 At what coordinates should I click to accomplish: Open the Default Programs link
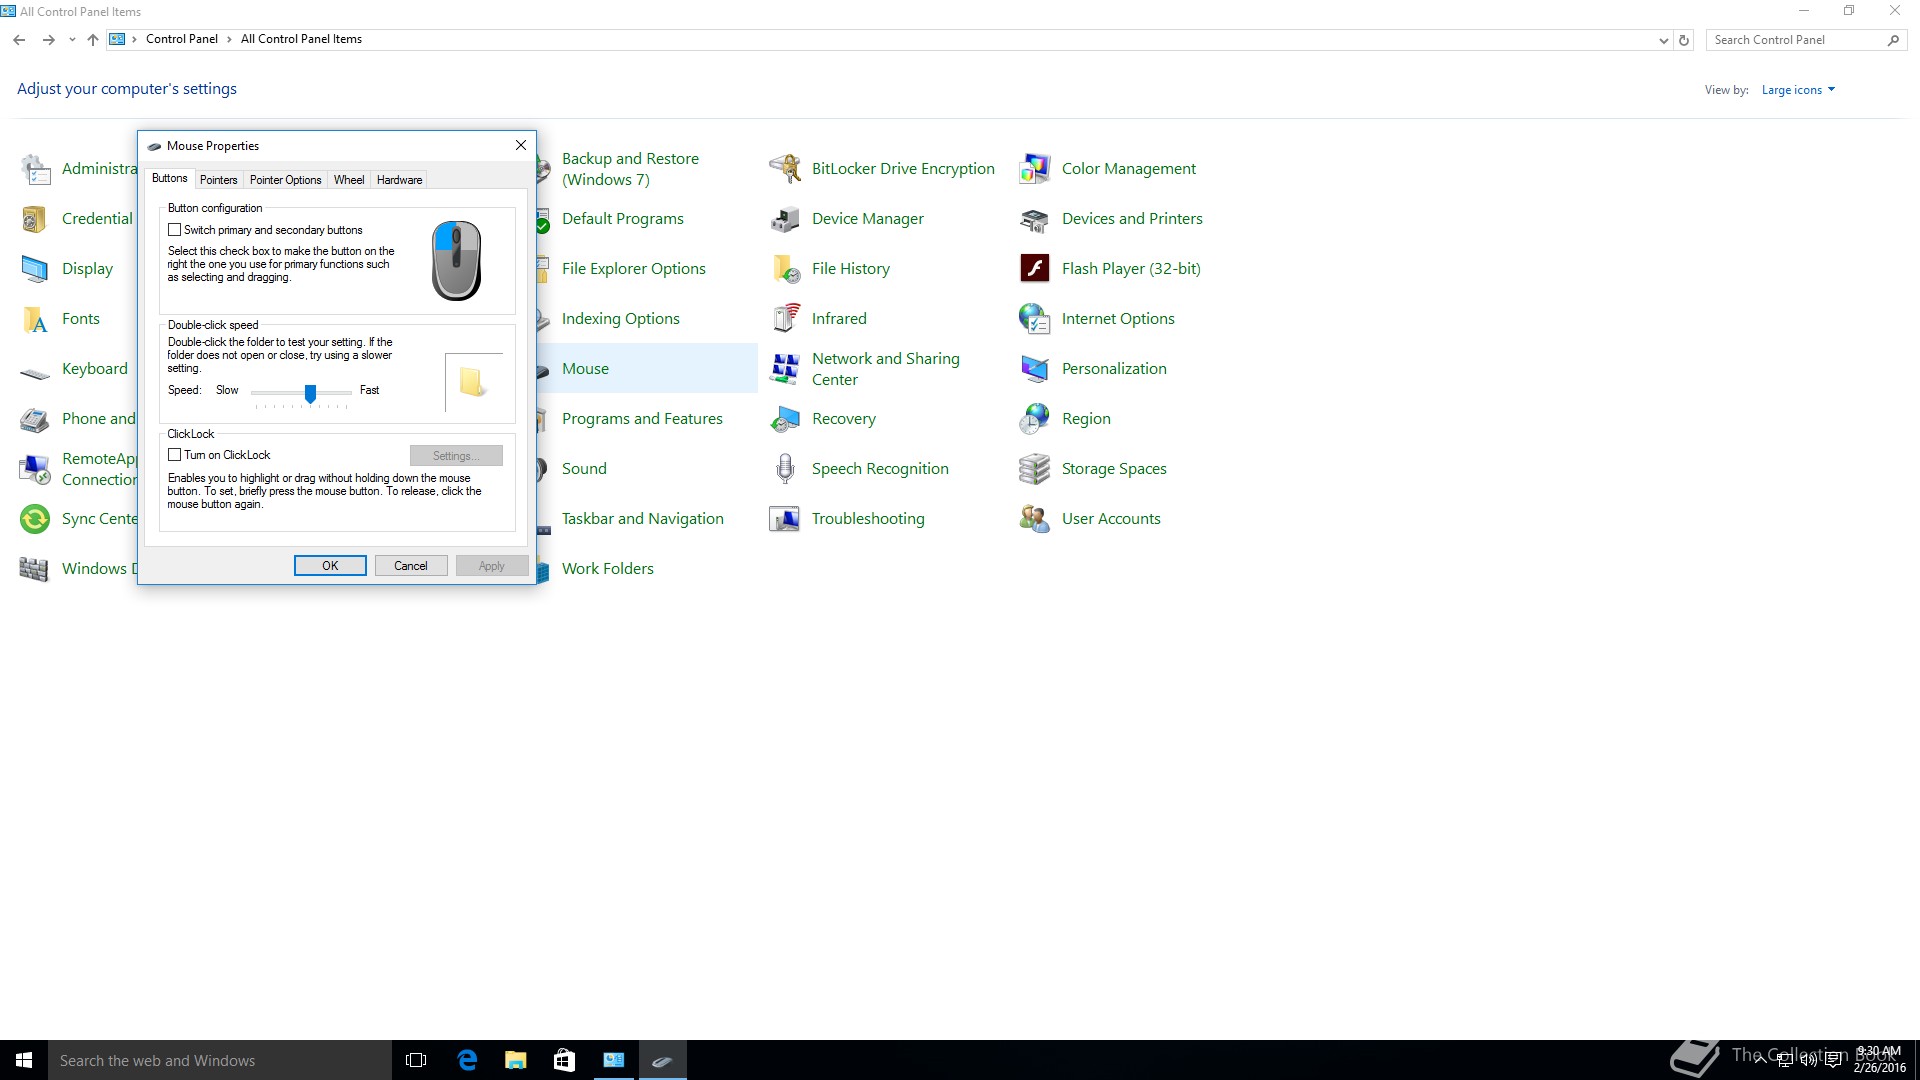click(623, 219)
